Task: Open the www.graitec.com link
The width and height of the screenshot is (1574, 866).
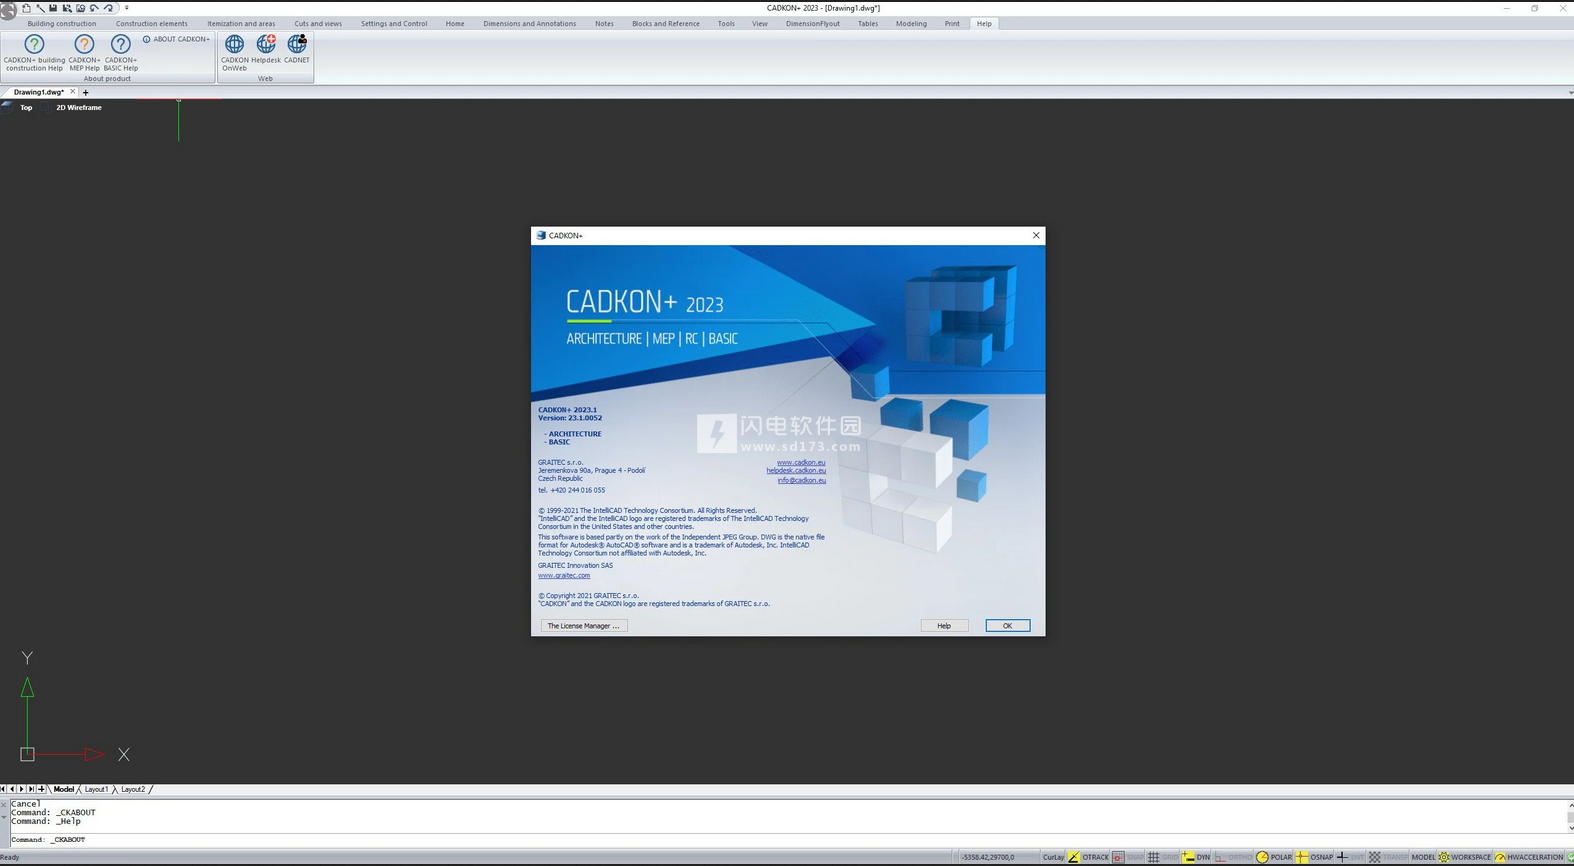Action: [564, 576]
